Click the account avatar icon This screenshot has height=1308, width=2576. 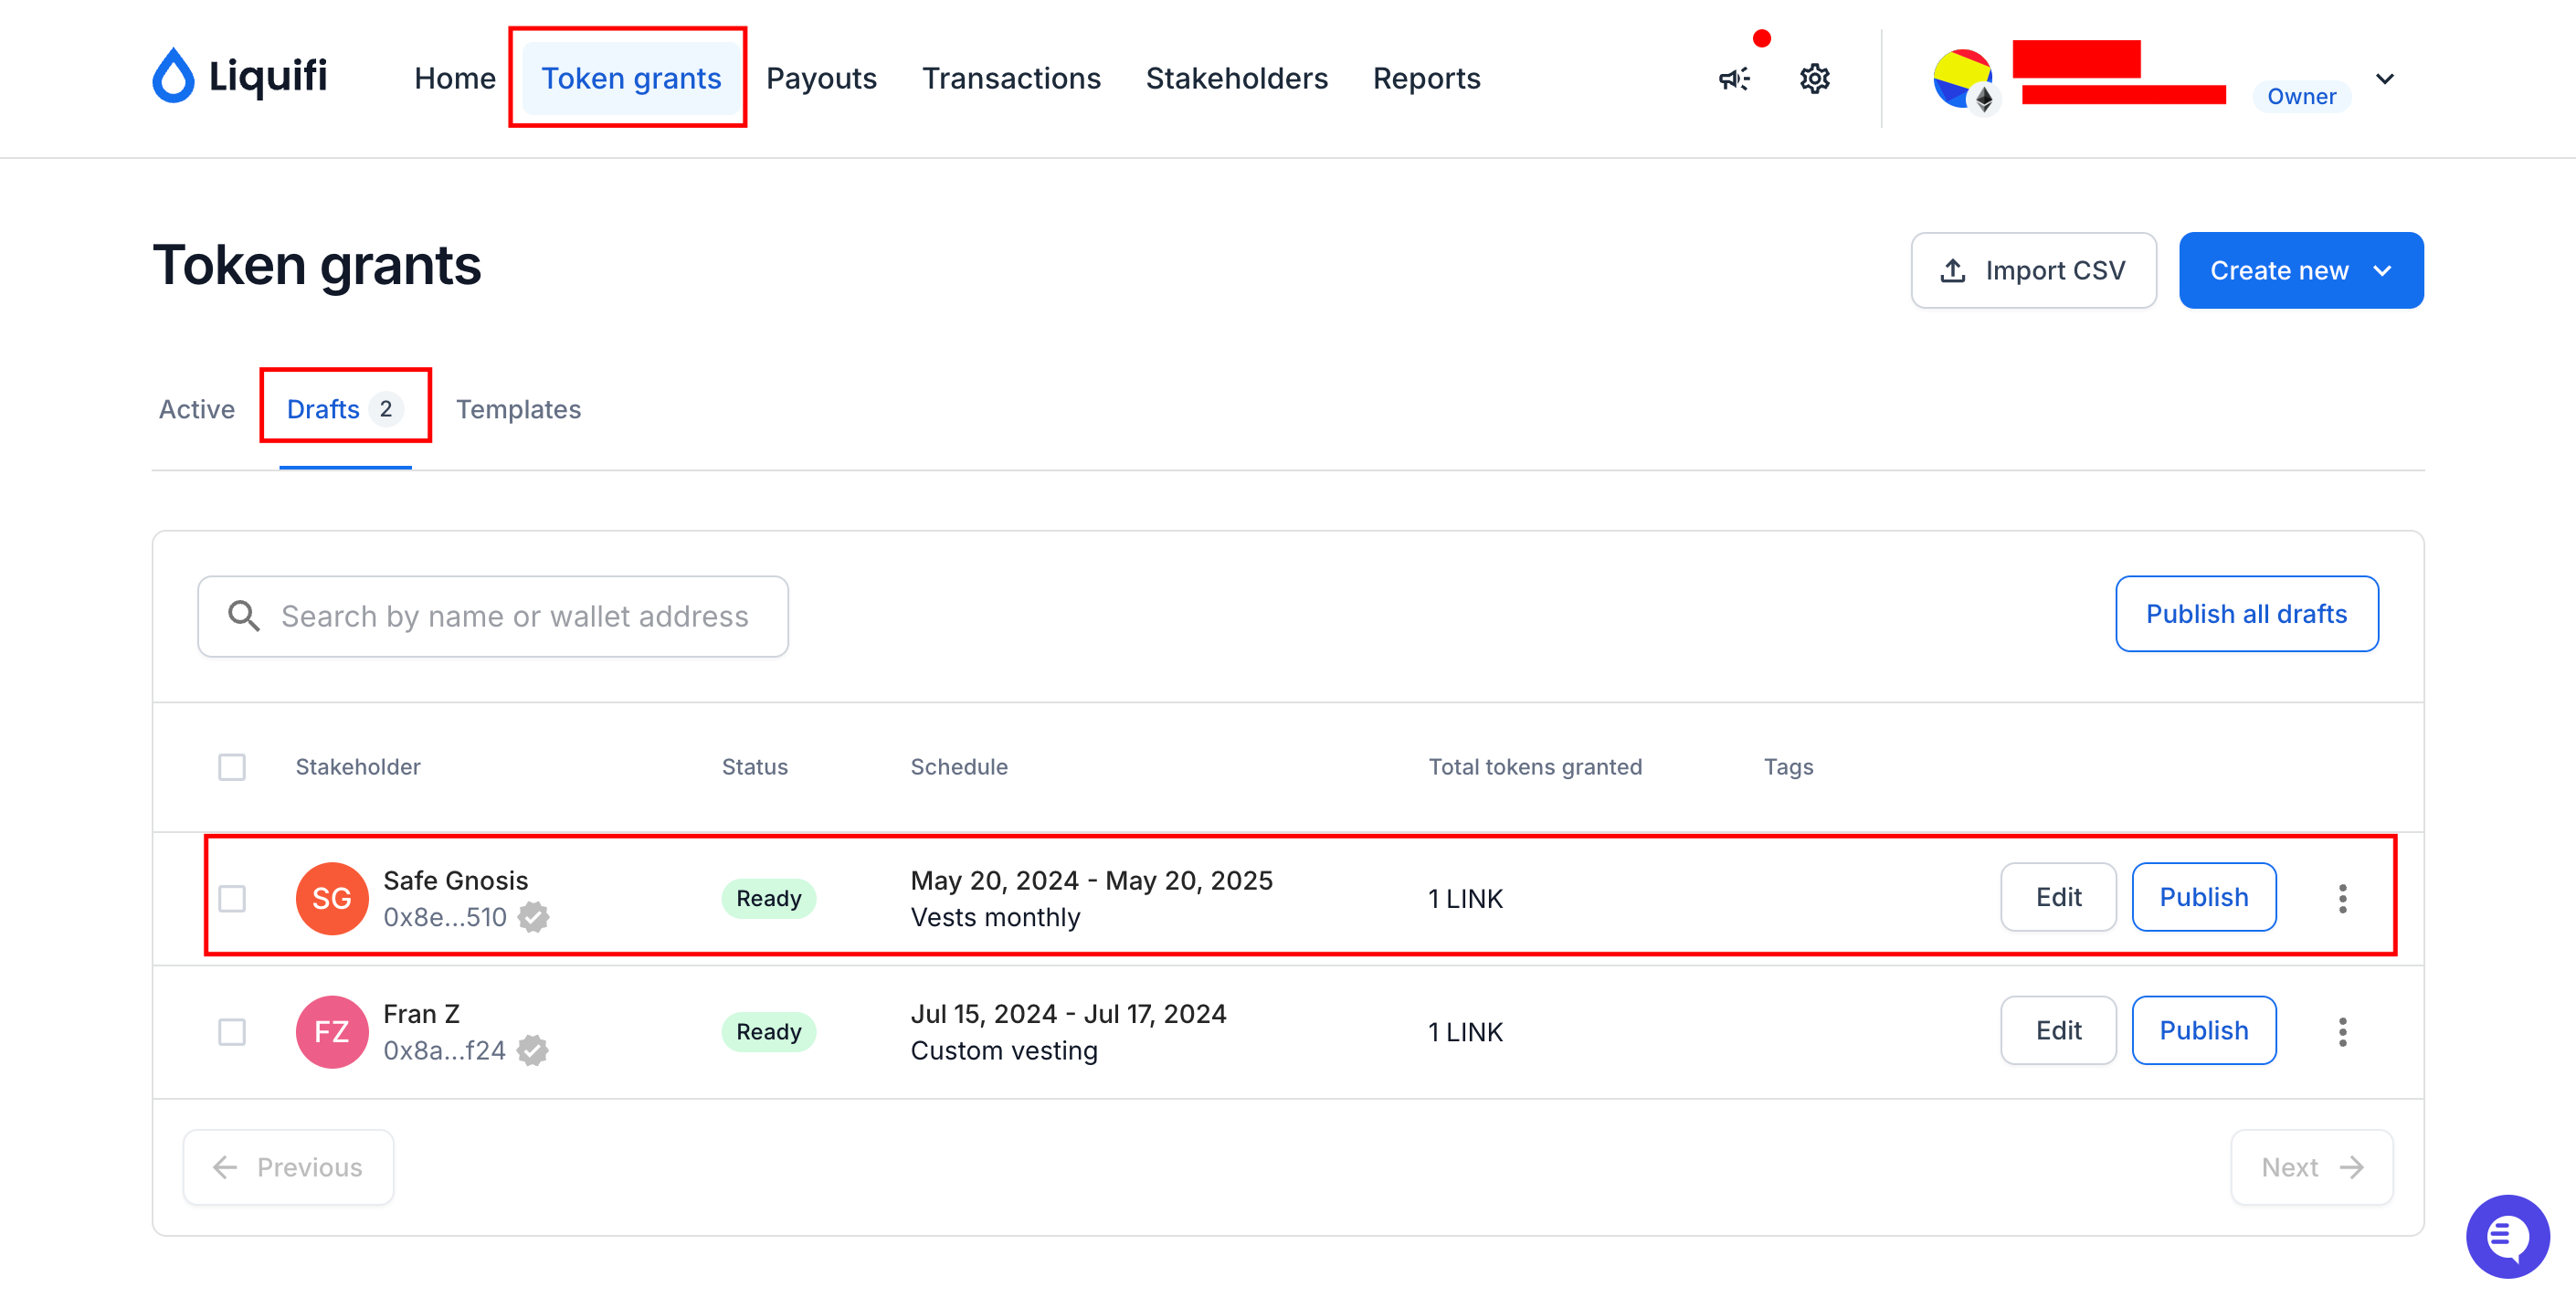[1962, 78]
